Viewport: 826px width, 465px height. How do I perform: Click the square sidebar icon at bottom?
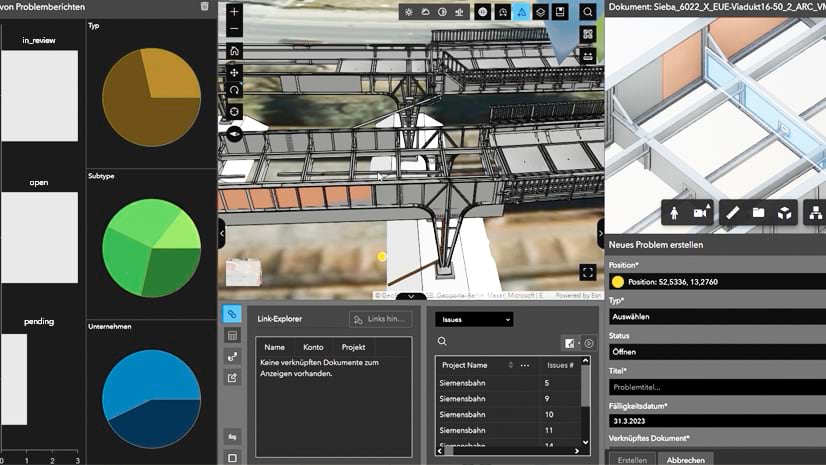point(232,458)
